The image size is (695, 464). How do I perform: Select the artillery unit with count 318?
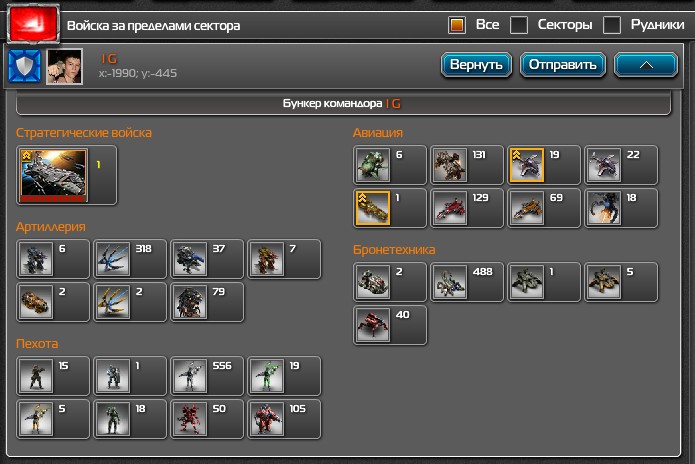click(130, 259)
